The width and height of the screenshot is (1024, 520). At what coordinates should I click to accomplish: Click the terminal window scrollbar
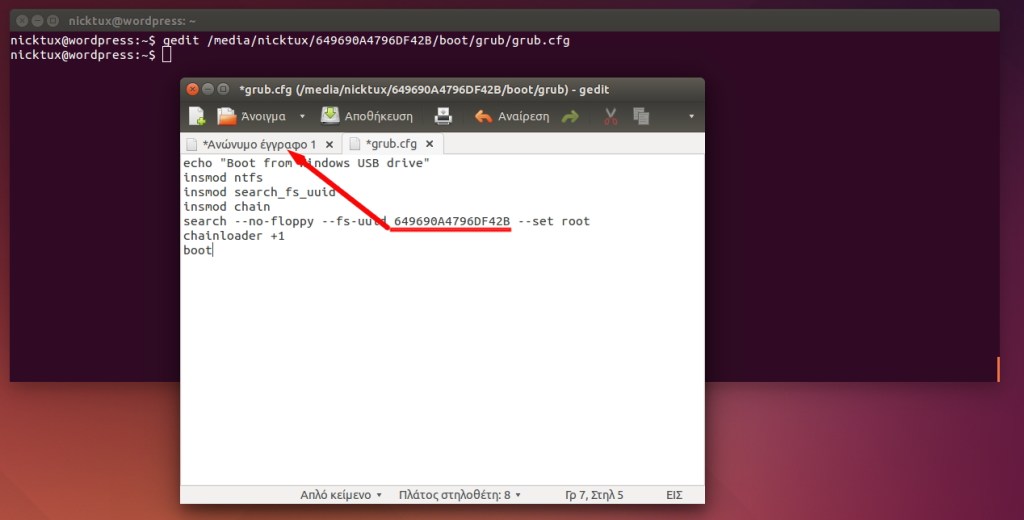click(997, 369)
